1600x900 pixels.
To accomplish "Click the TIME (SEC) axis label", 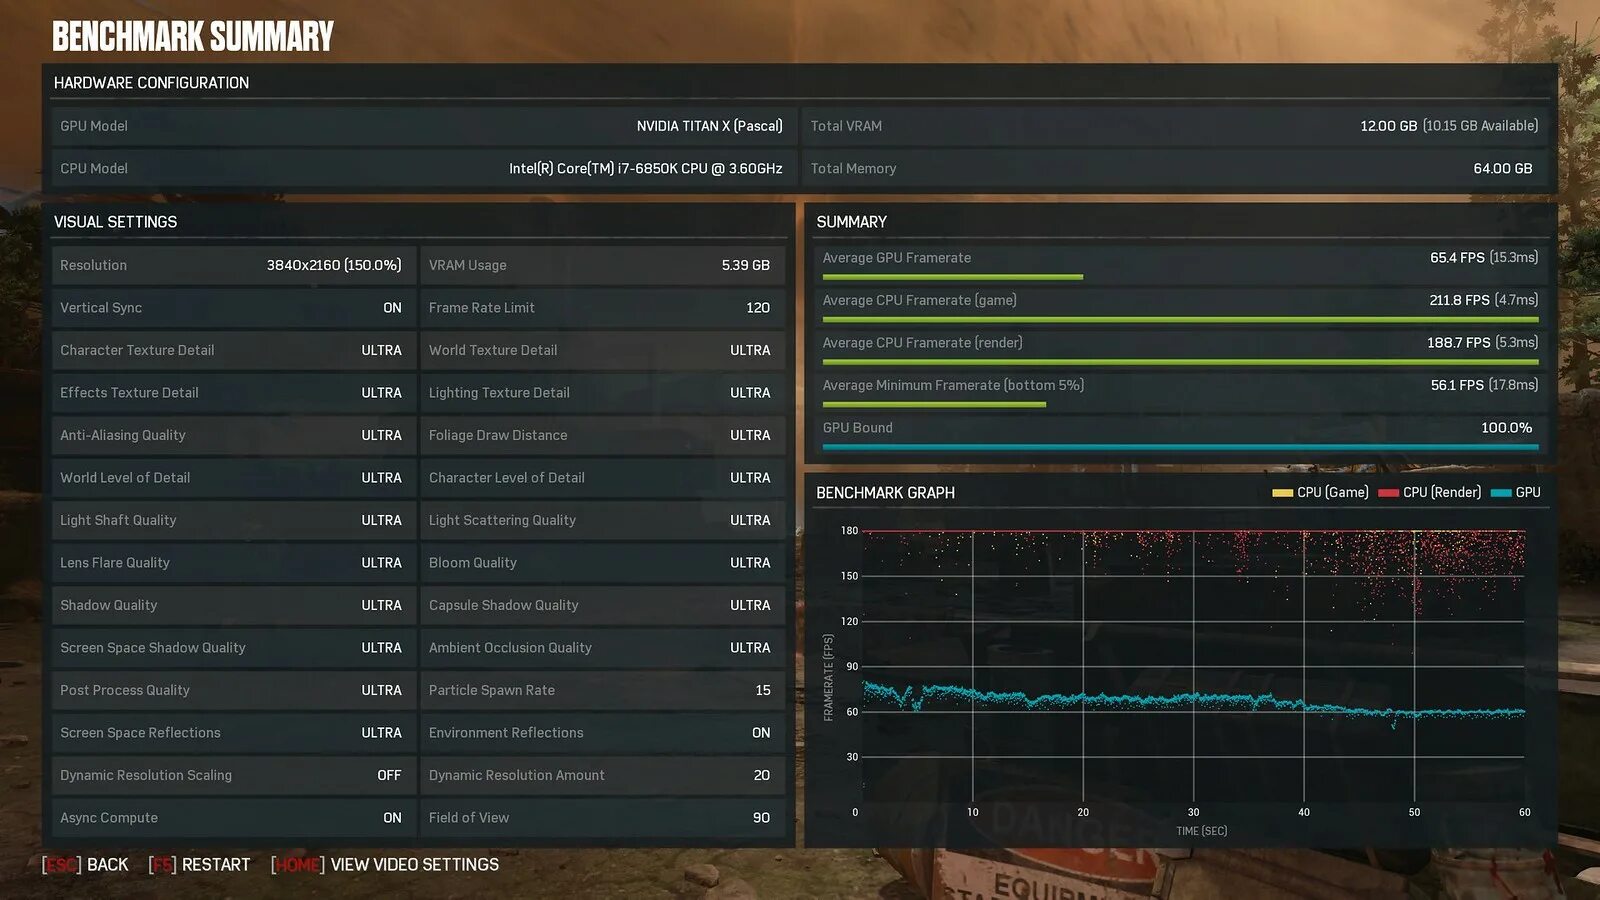I will click(1201, 831).
